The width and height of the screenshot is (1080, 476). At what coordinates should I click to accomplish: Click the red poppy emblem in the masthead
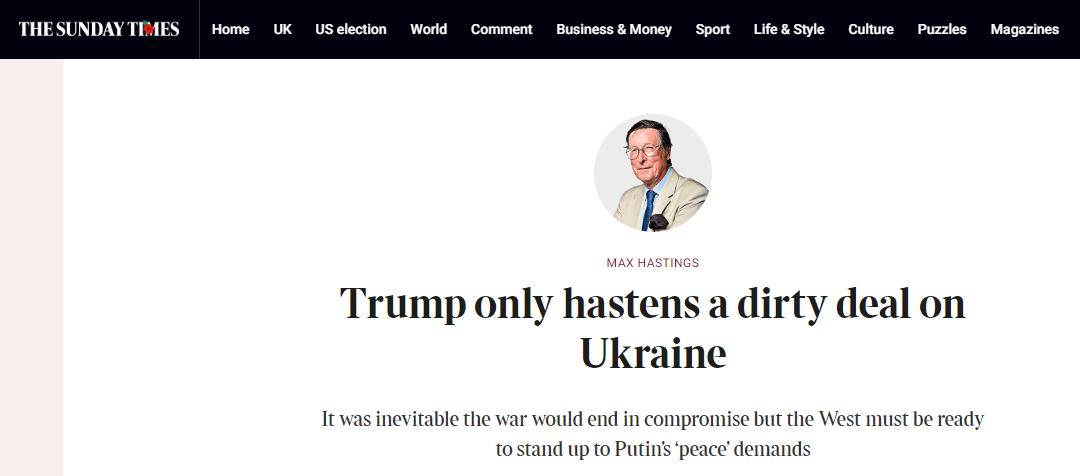pos(148,29)
